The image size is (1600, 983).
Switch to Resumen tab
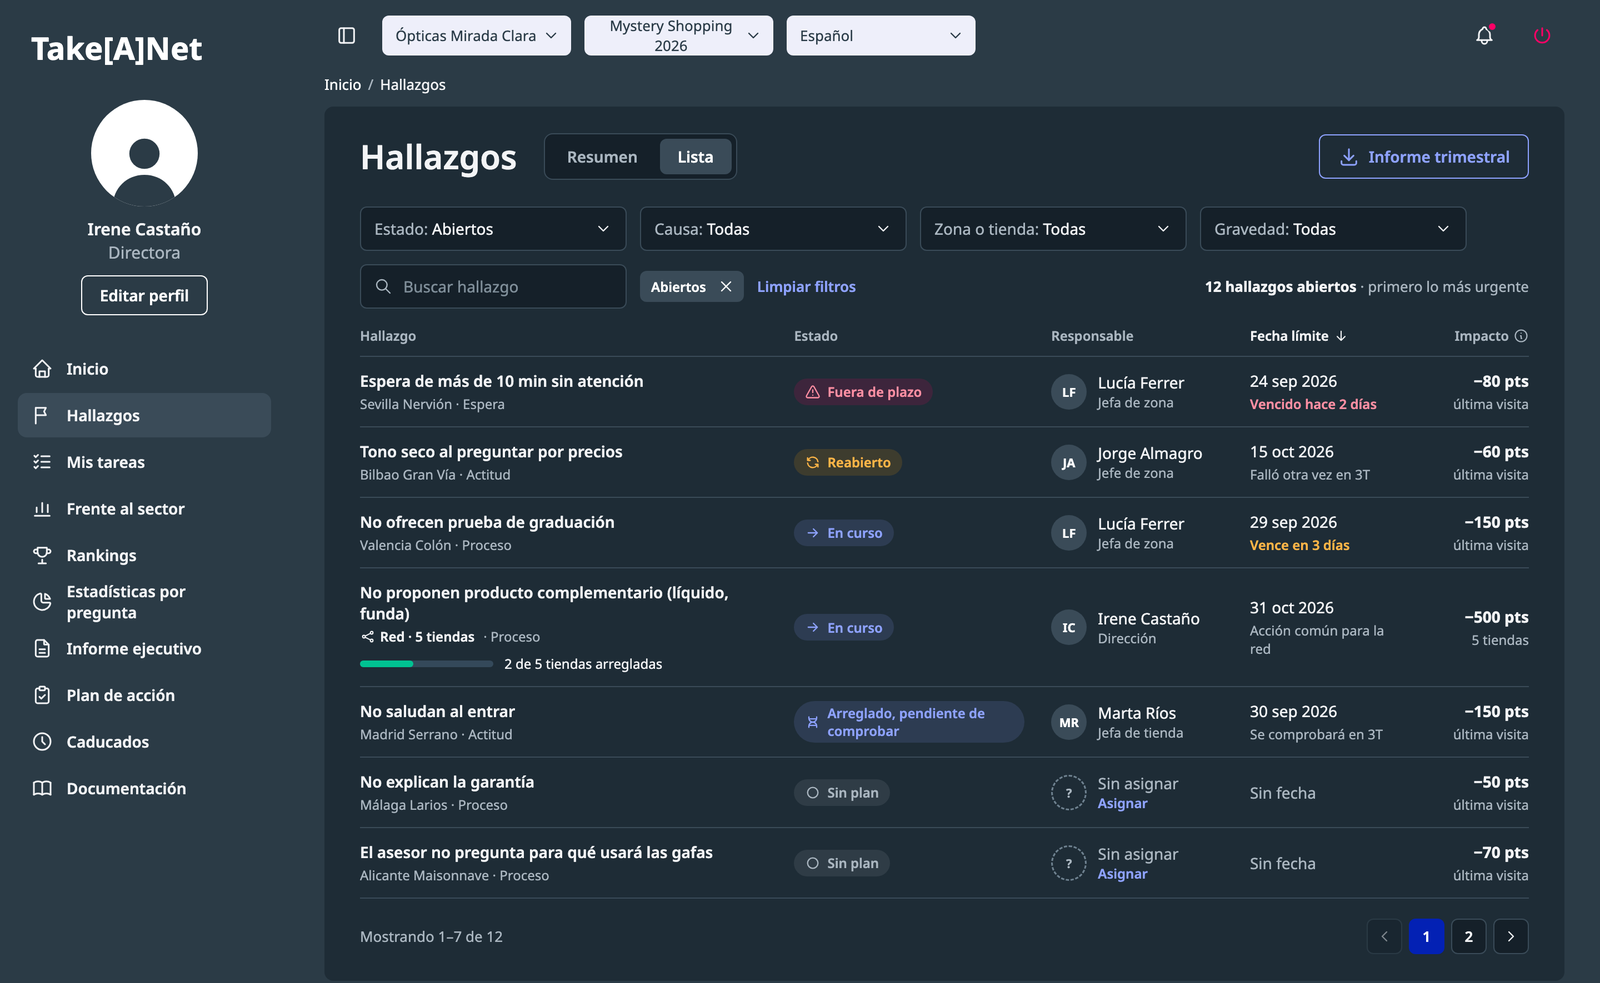coord(602,157)
